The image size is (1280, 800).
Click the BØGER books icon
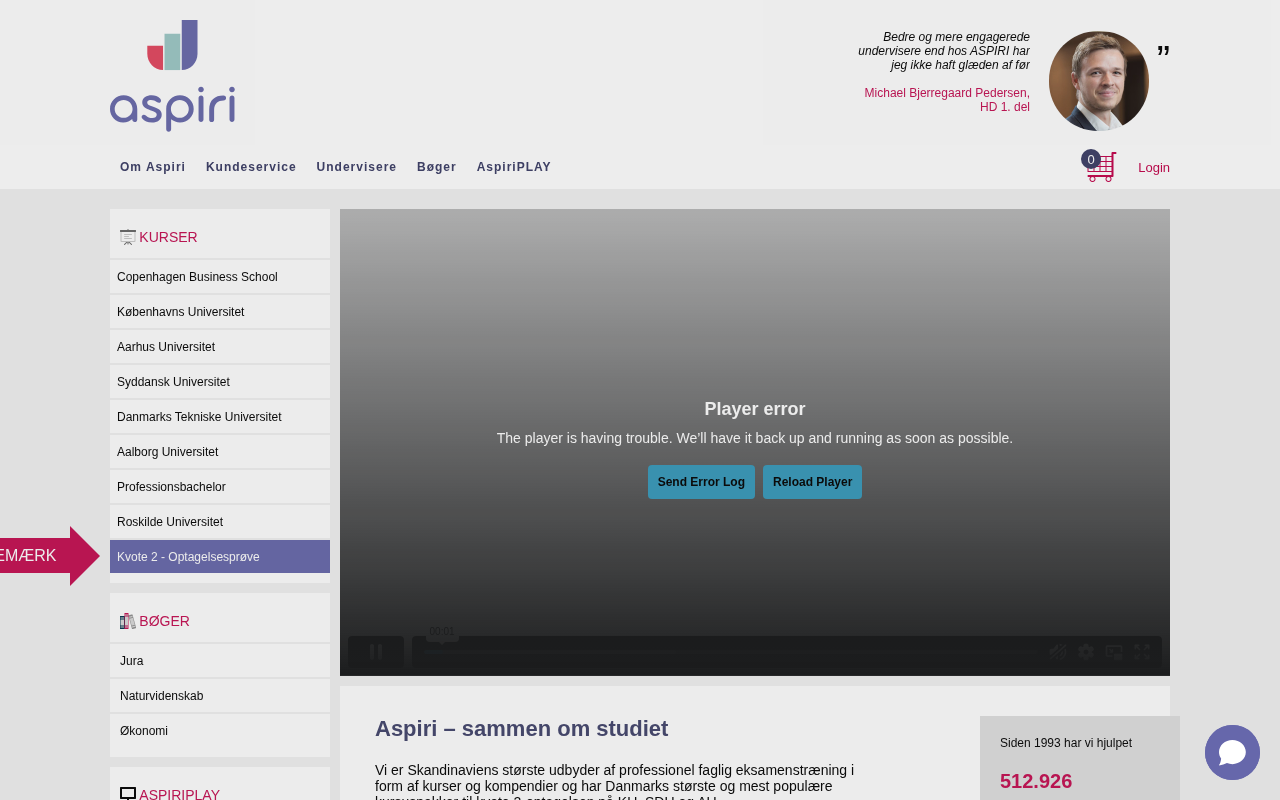pos(128,621)
